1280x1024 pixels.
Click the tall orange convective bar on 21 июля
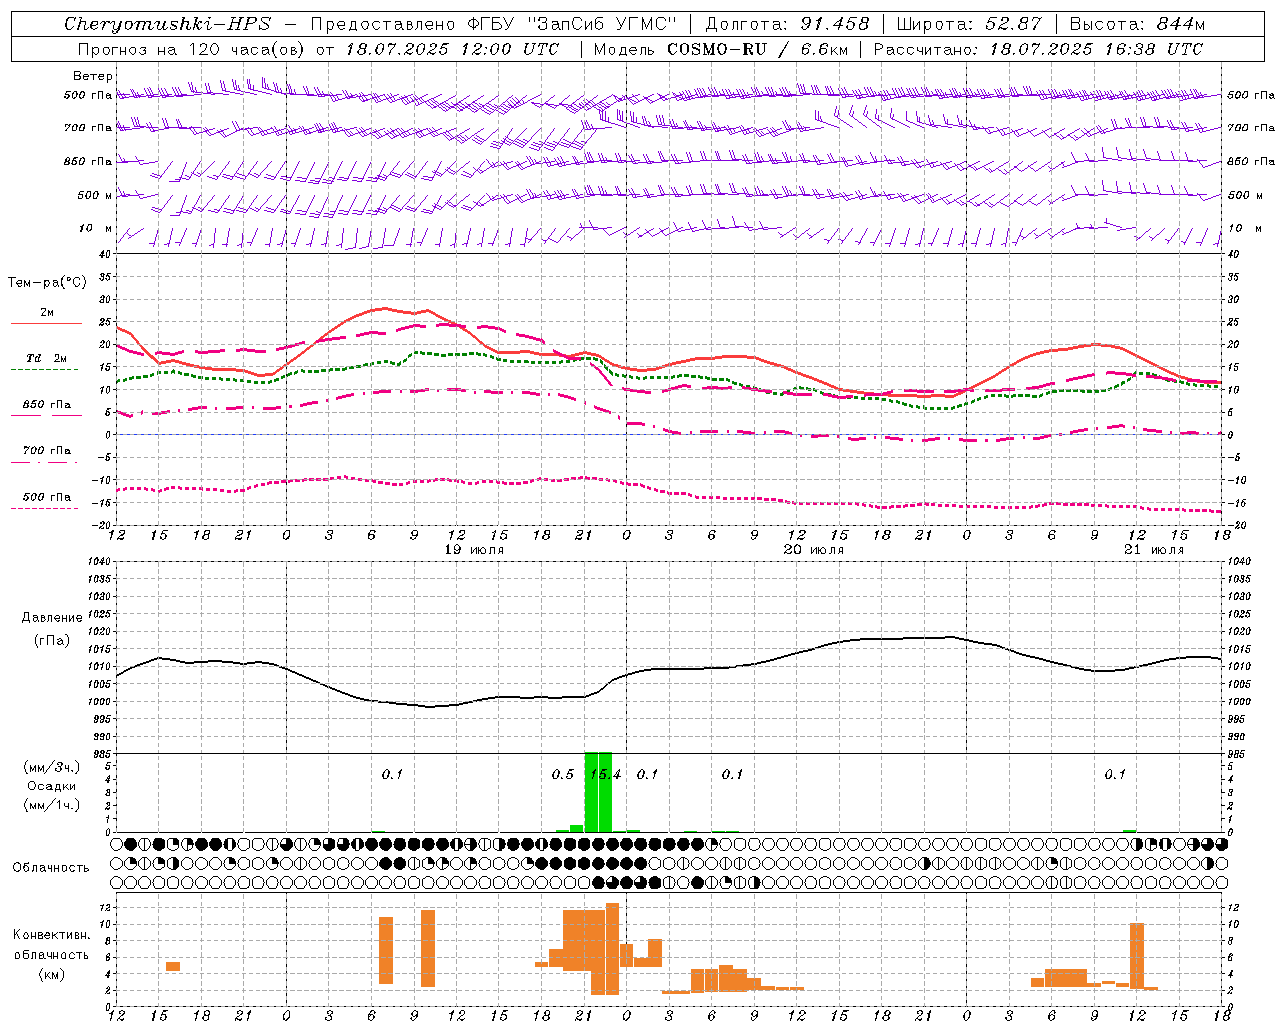click(1137, 956)
